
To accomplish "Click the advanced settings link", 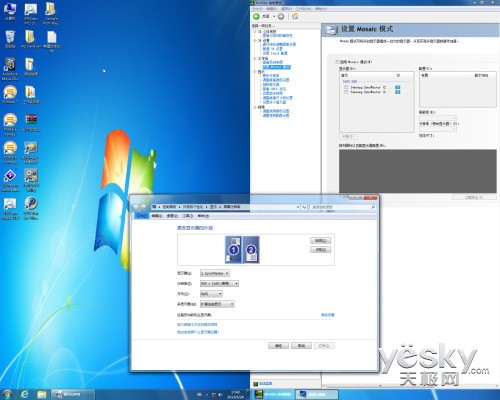I will (x=328, y=315).
